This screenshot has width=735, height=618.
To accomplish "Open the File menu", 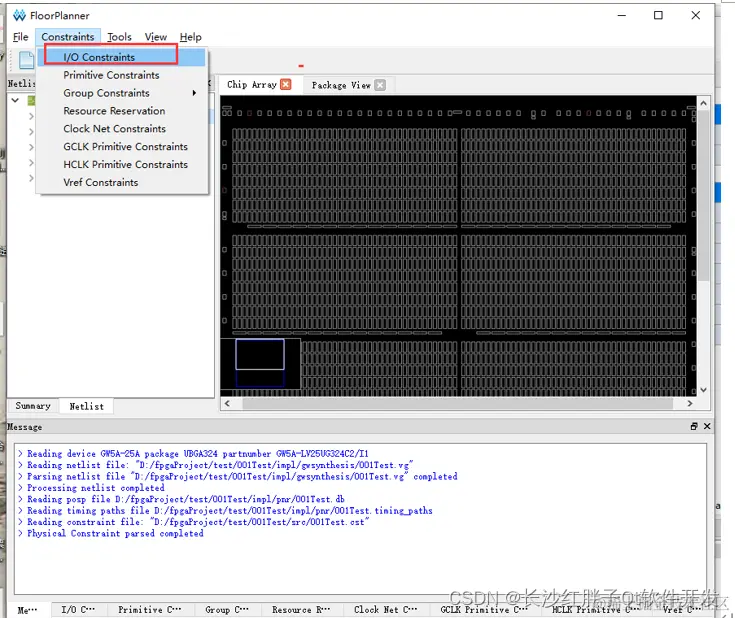I will pyautogui.click(x=20, y=37).
